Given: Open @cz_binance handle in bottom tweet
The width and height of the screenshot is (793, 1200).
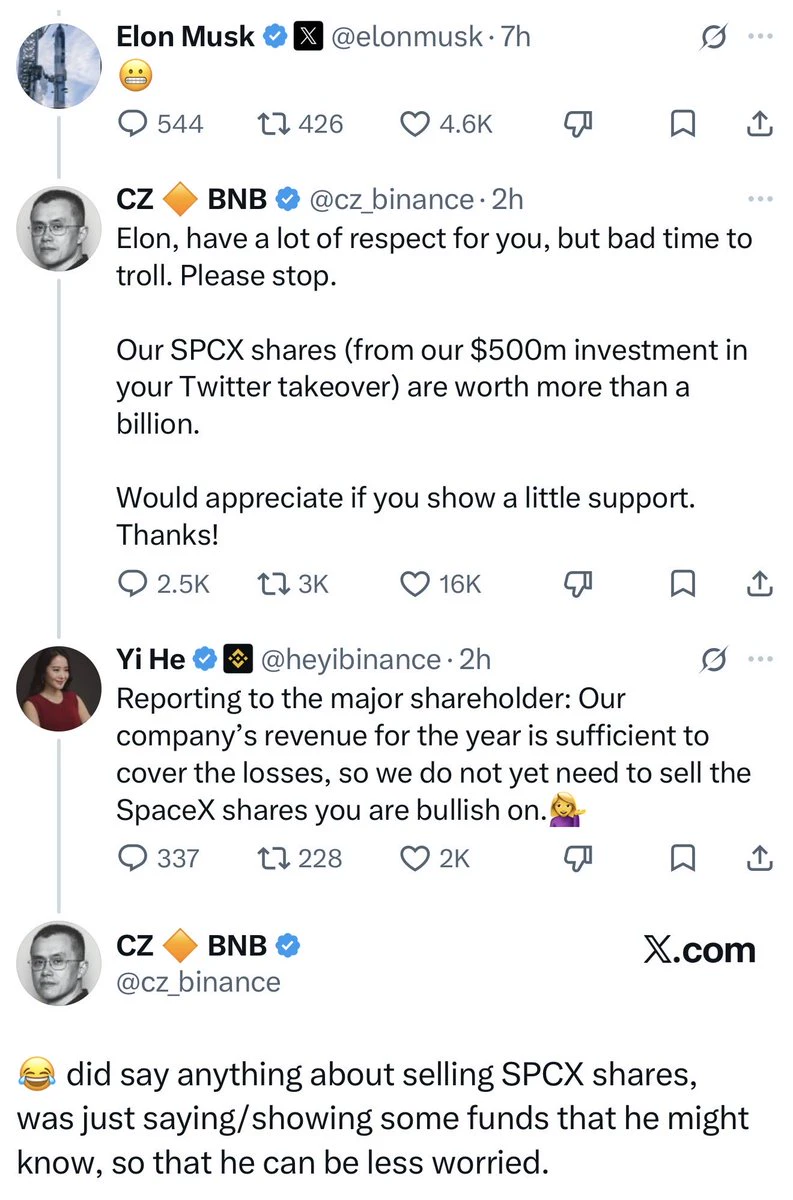Looking at the screenshot, I should point(199,982).
